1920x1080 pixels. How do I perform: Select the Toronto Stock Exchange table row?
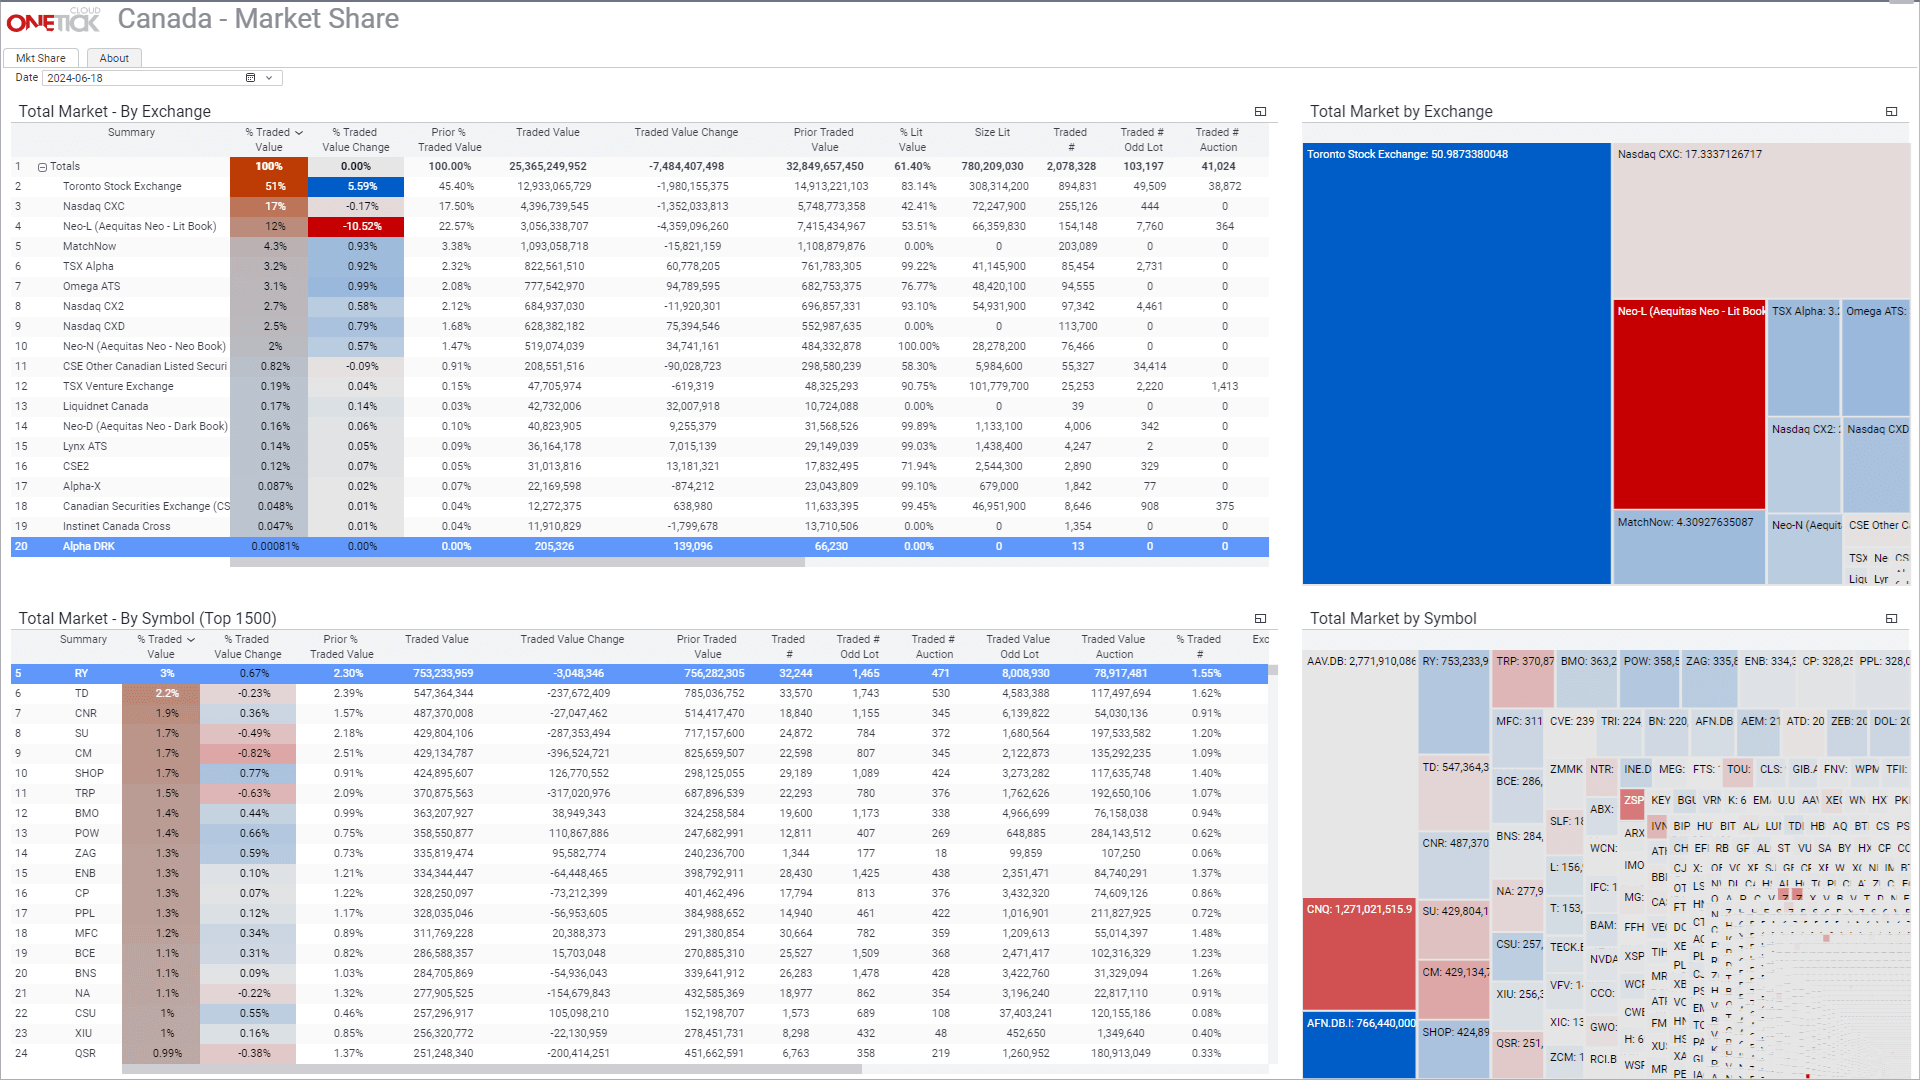coord(640,186)
